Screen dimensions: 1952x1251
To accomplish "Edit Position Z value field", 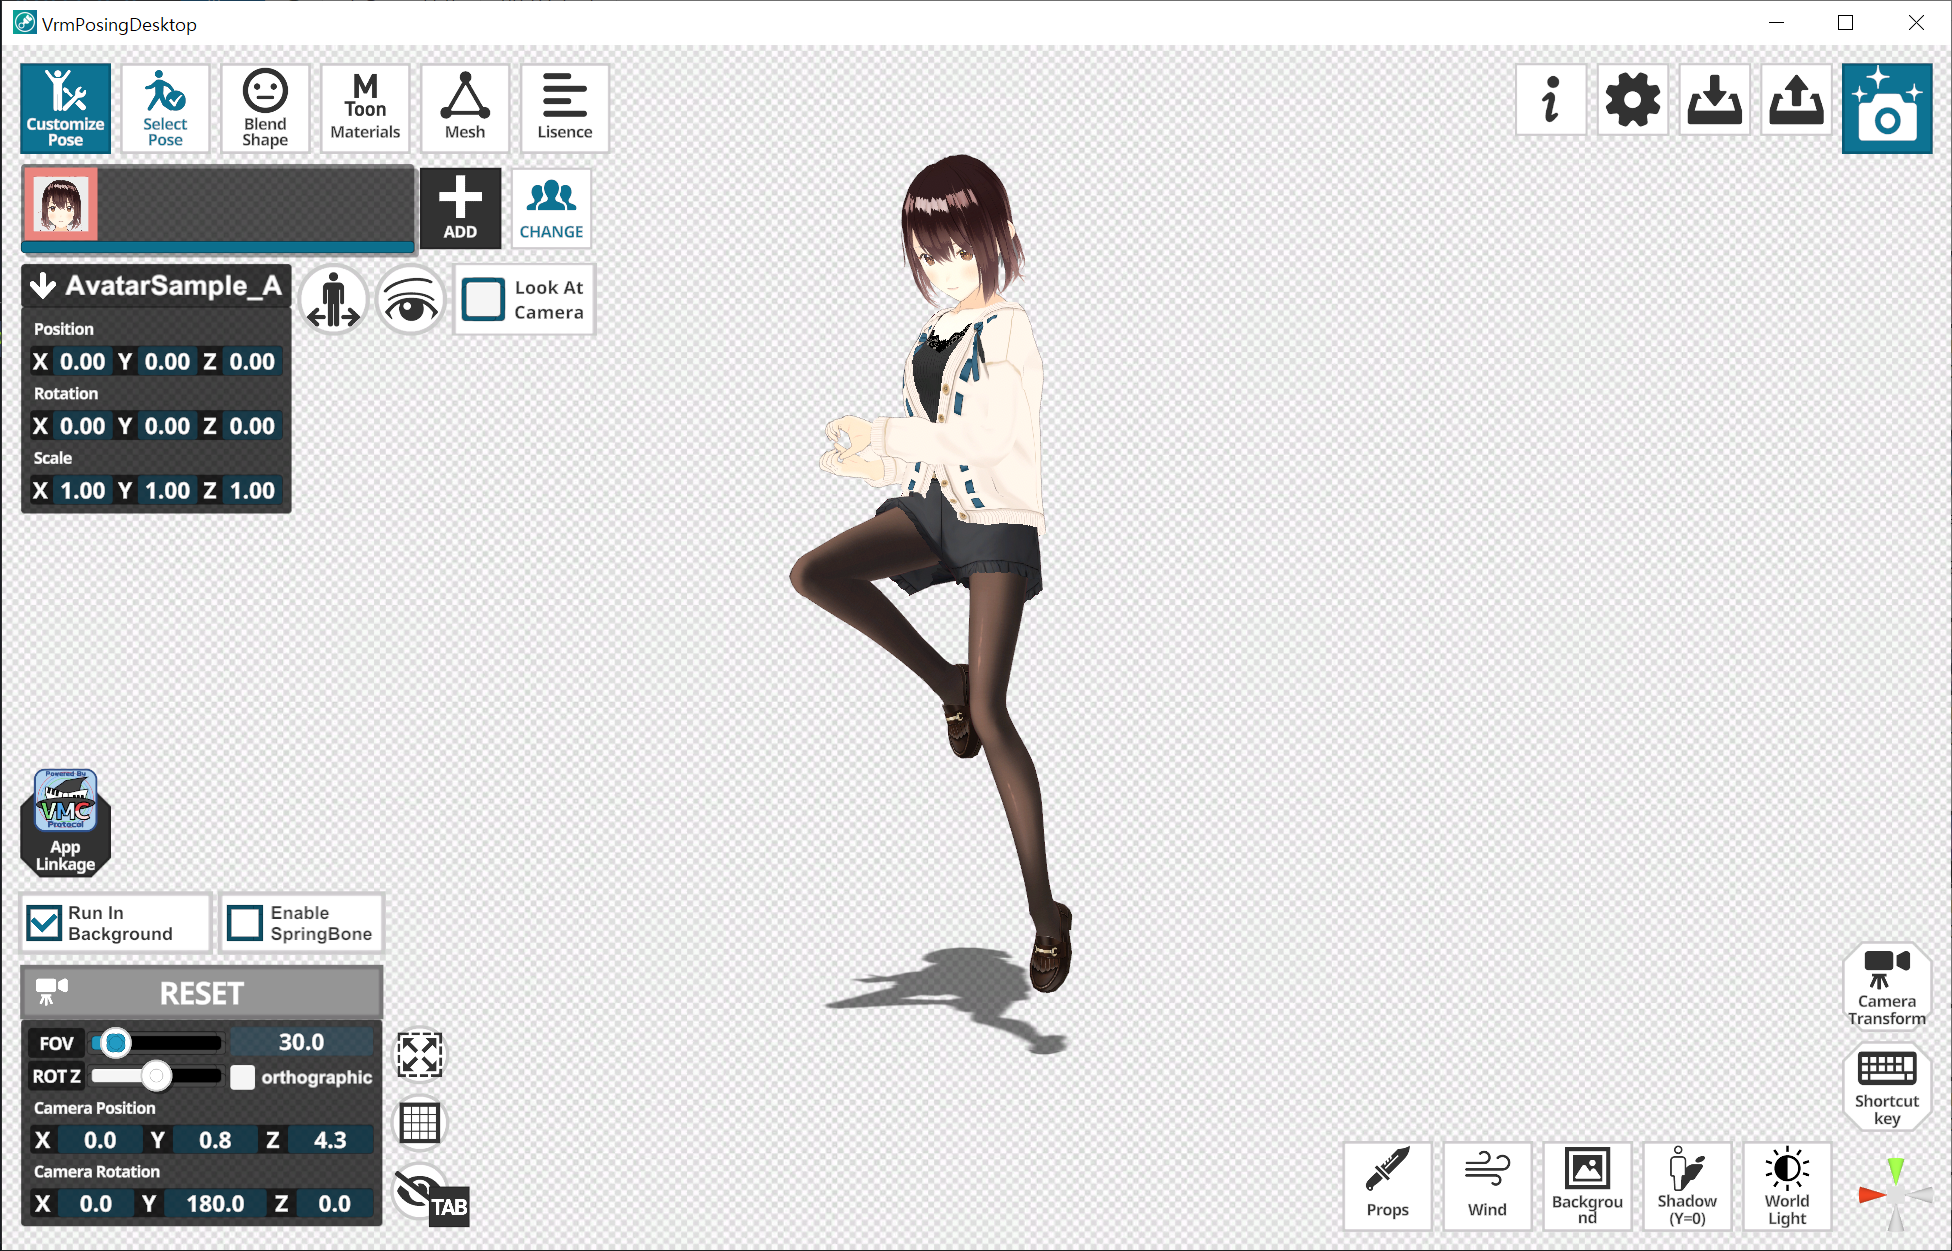I will tap(252, 362).
